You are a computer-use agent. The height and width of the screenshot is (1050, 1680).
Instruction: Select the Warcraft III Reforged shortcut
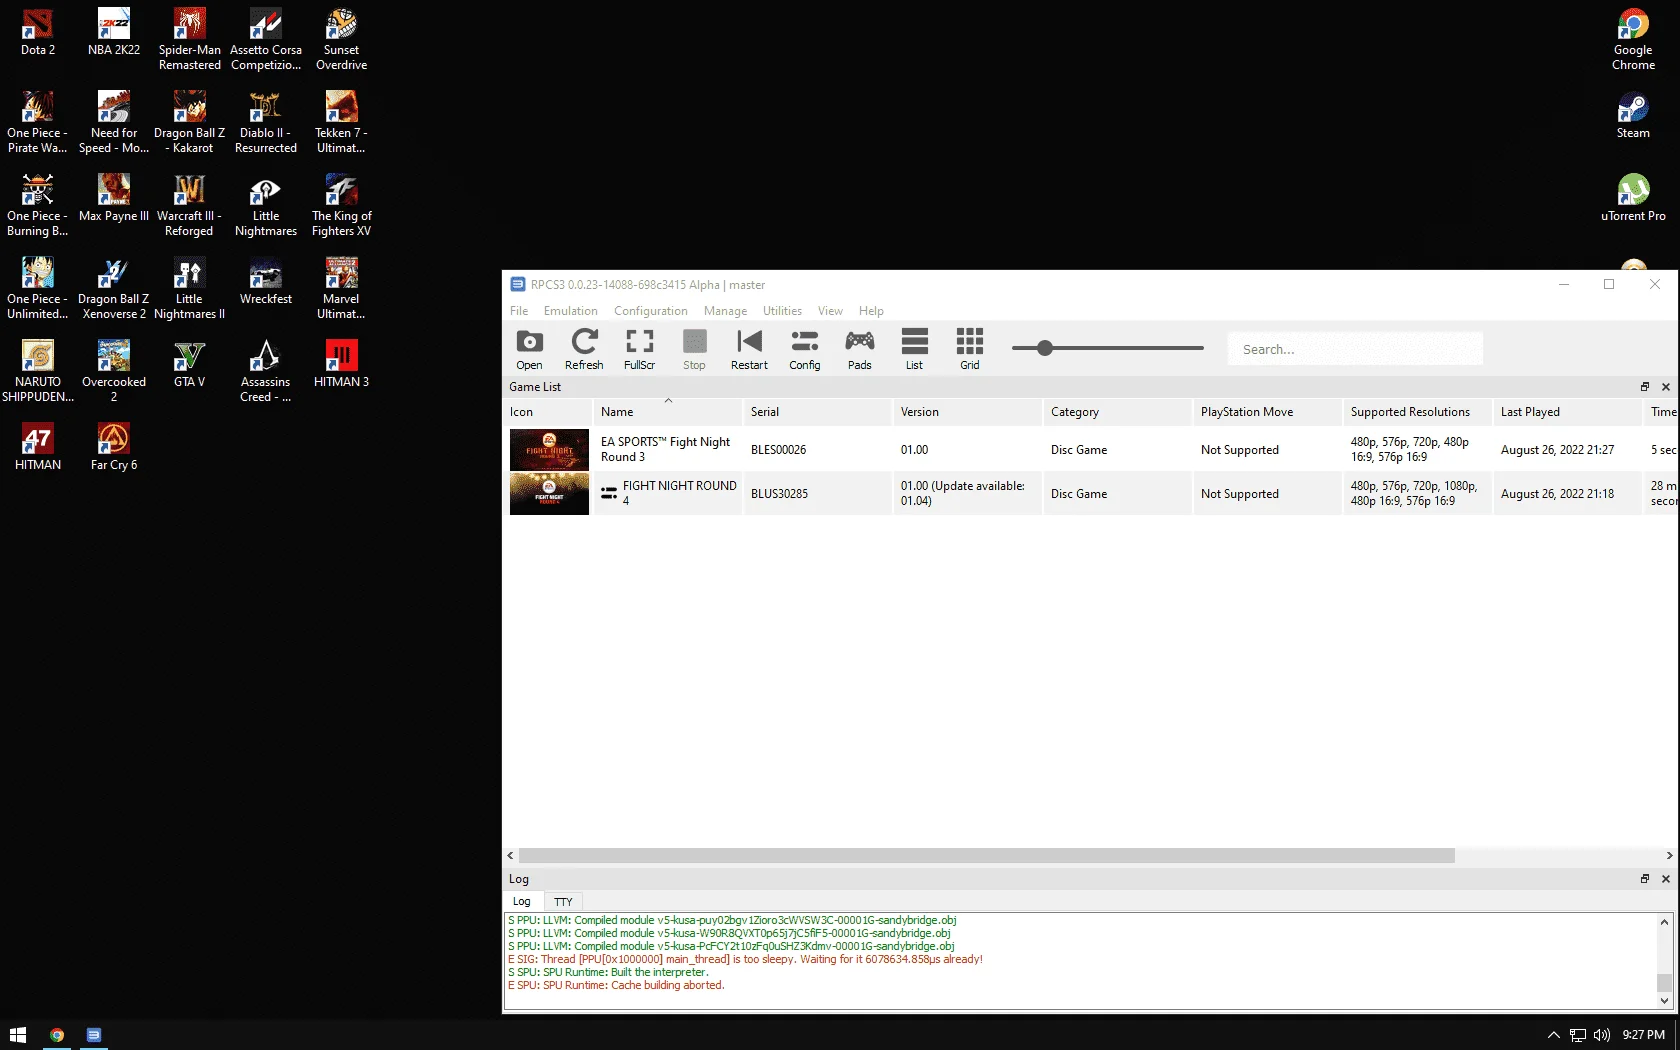click(x=190, y=205)
